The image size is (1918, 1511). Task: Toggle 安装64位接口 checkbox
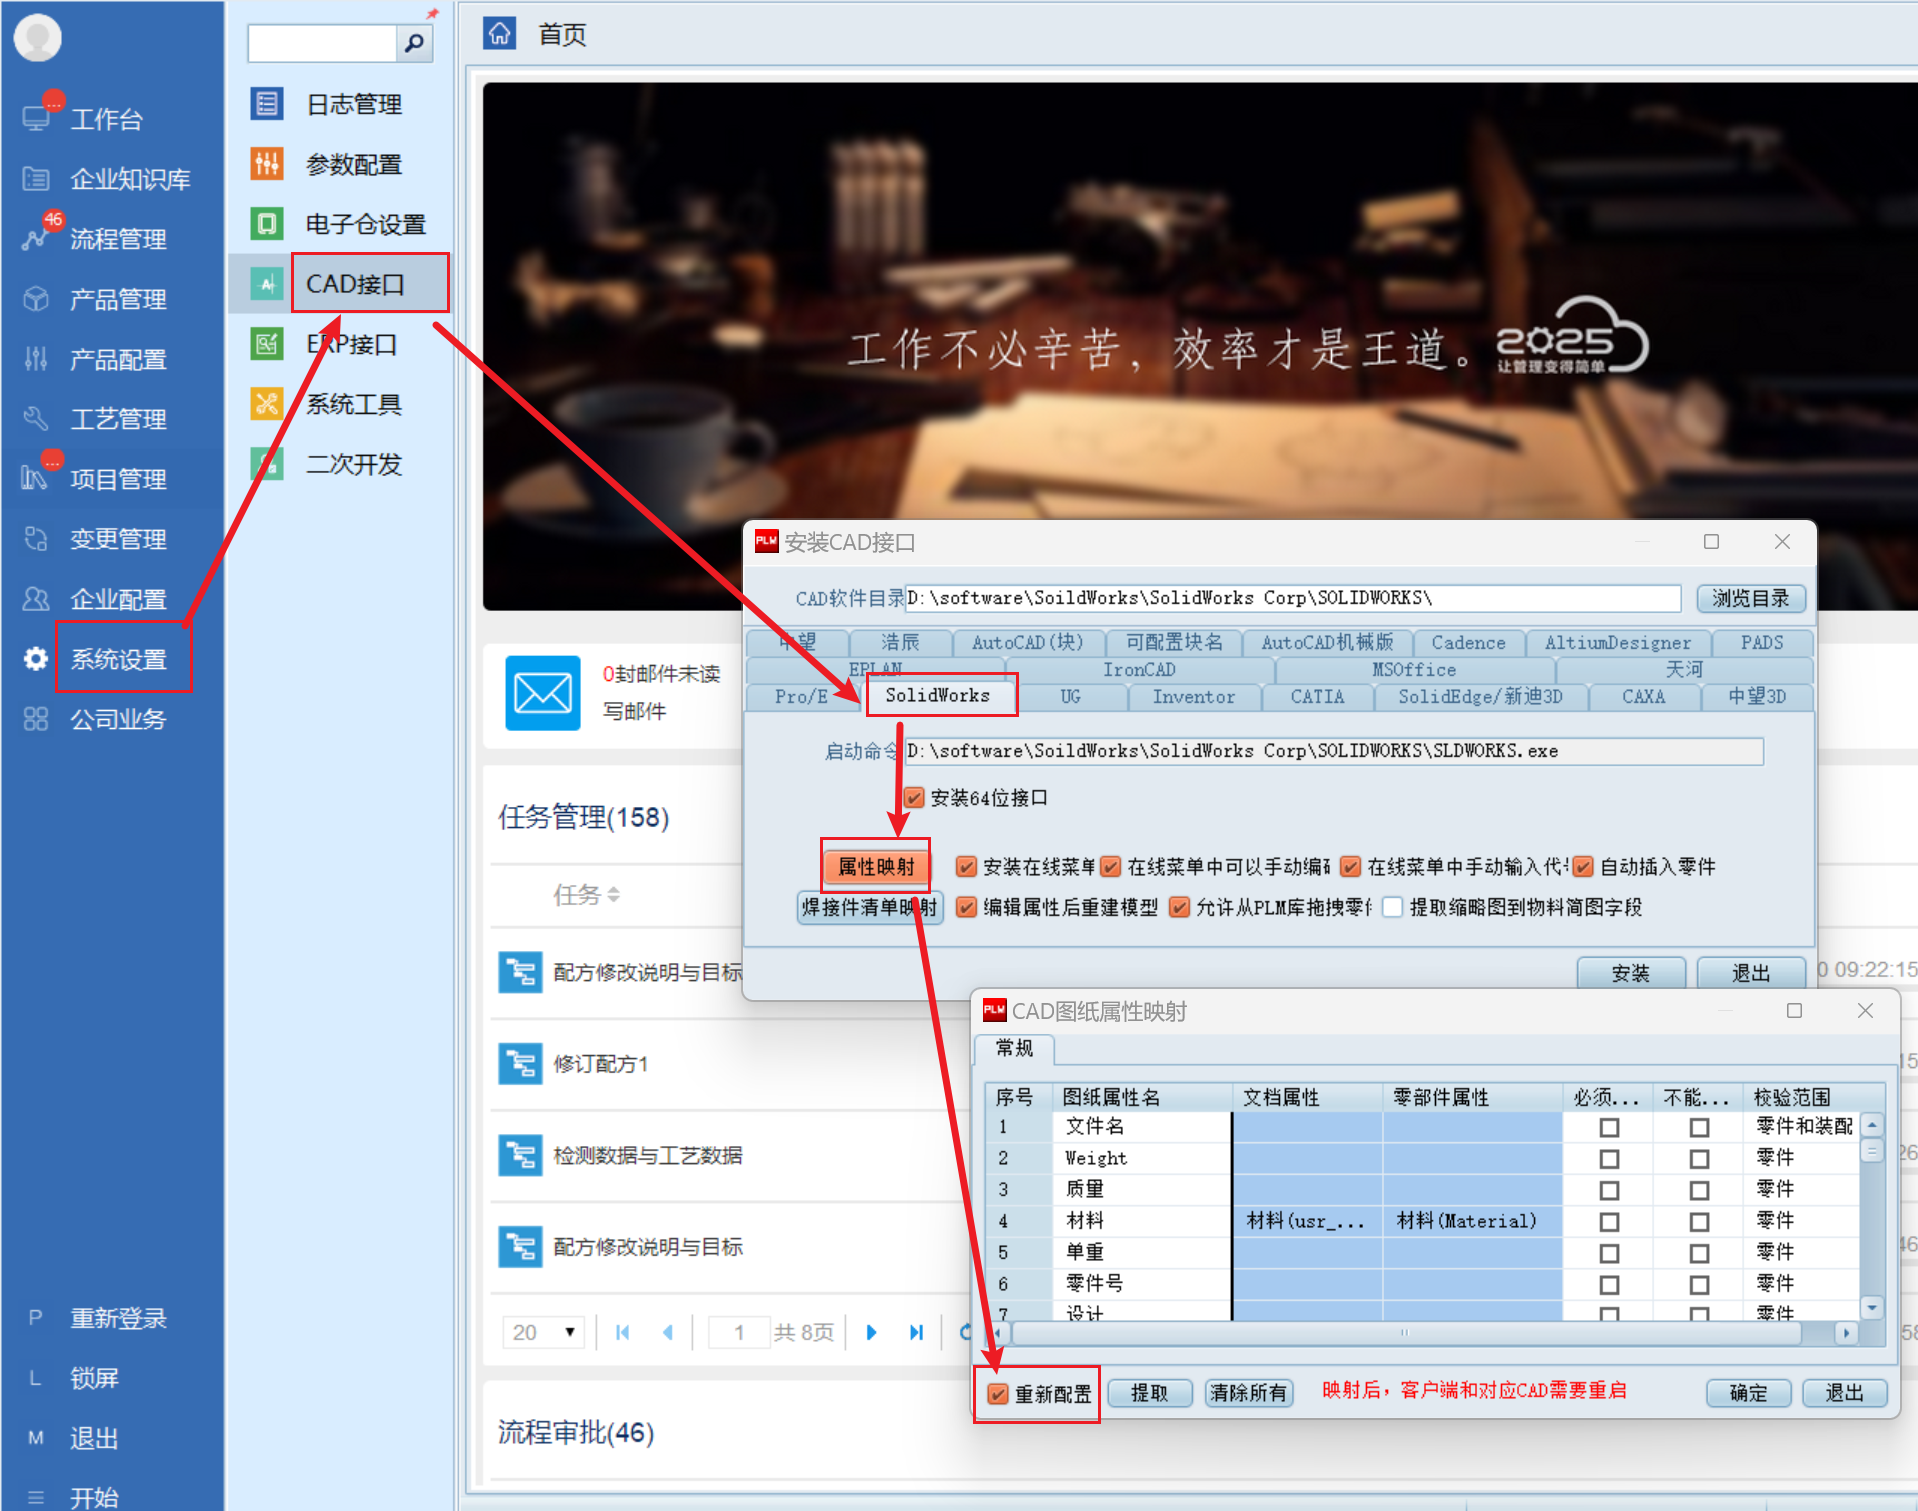click(914, 798)
